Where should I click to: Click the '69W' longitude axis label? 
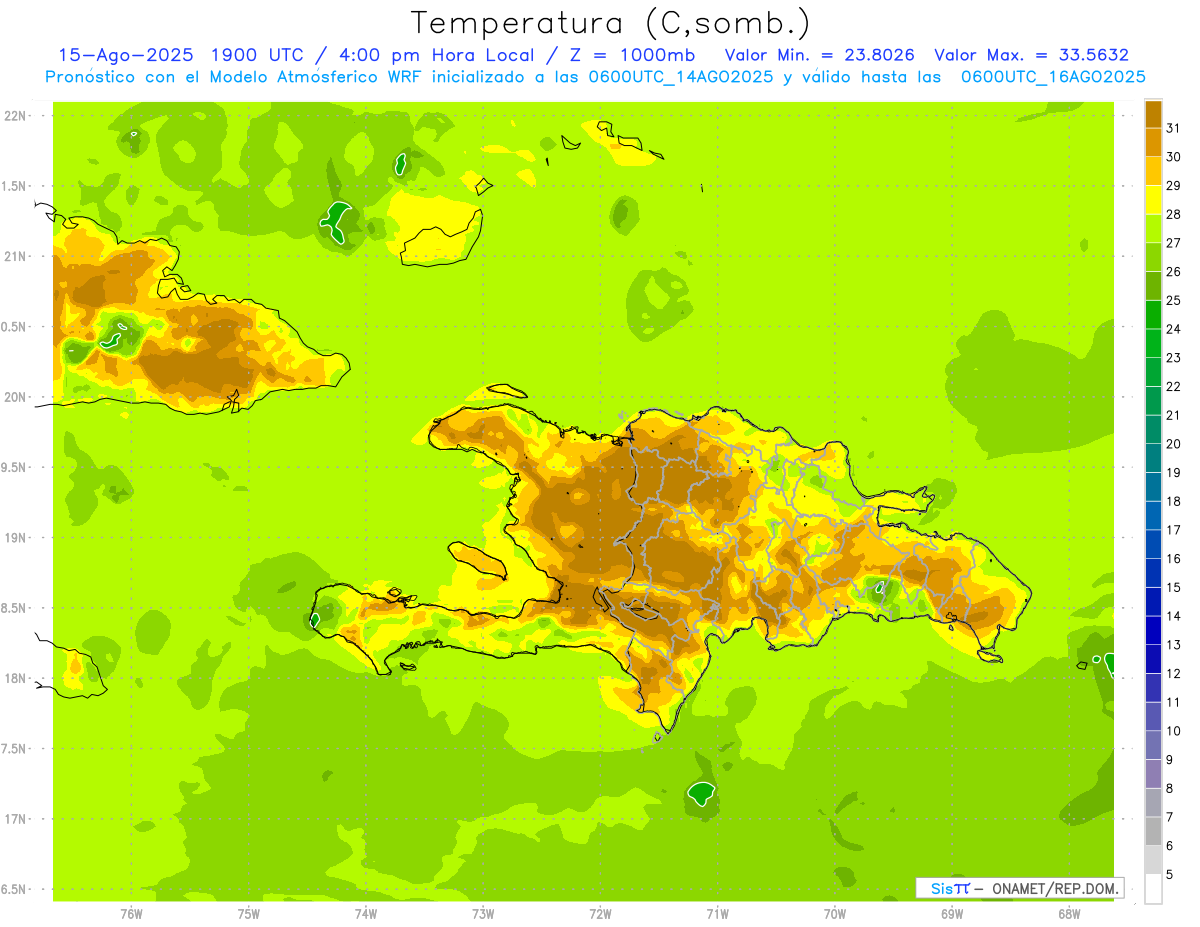pyautogui.click(x=952, y=913)
